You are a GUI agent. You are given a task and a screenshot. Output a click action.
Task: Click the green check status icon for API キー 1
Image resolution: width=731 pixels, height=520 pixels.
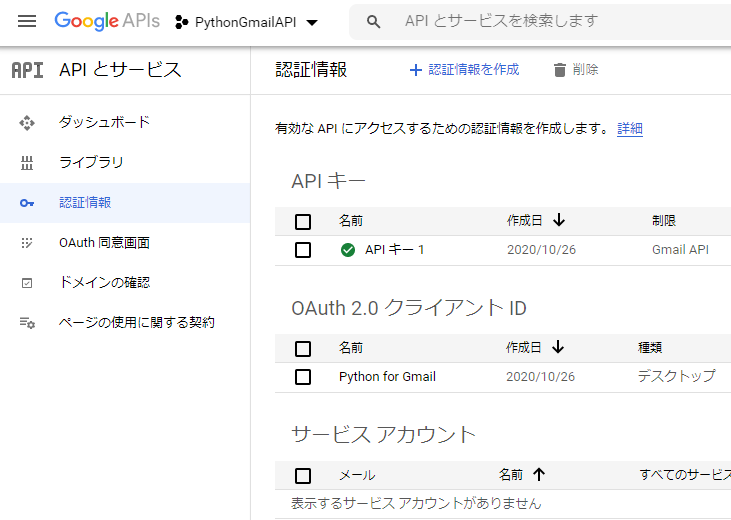click(x=348, y=250)
